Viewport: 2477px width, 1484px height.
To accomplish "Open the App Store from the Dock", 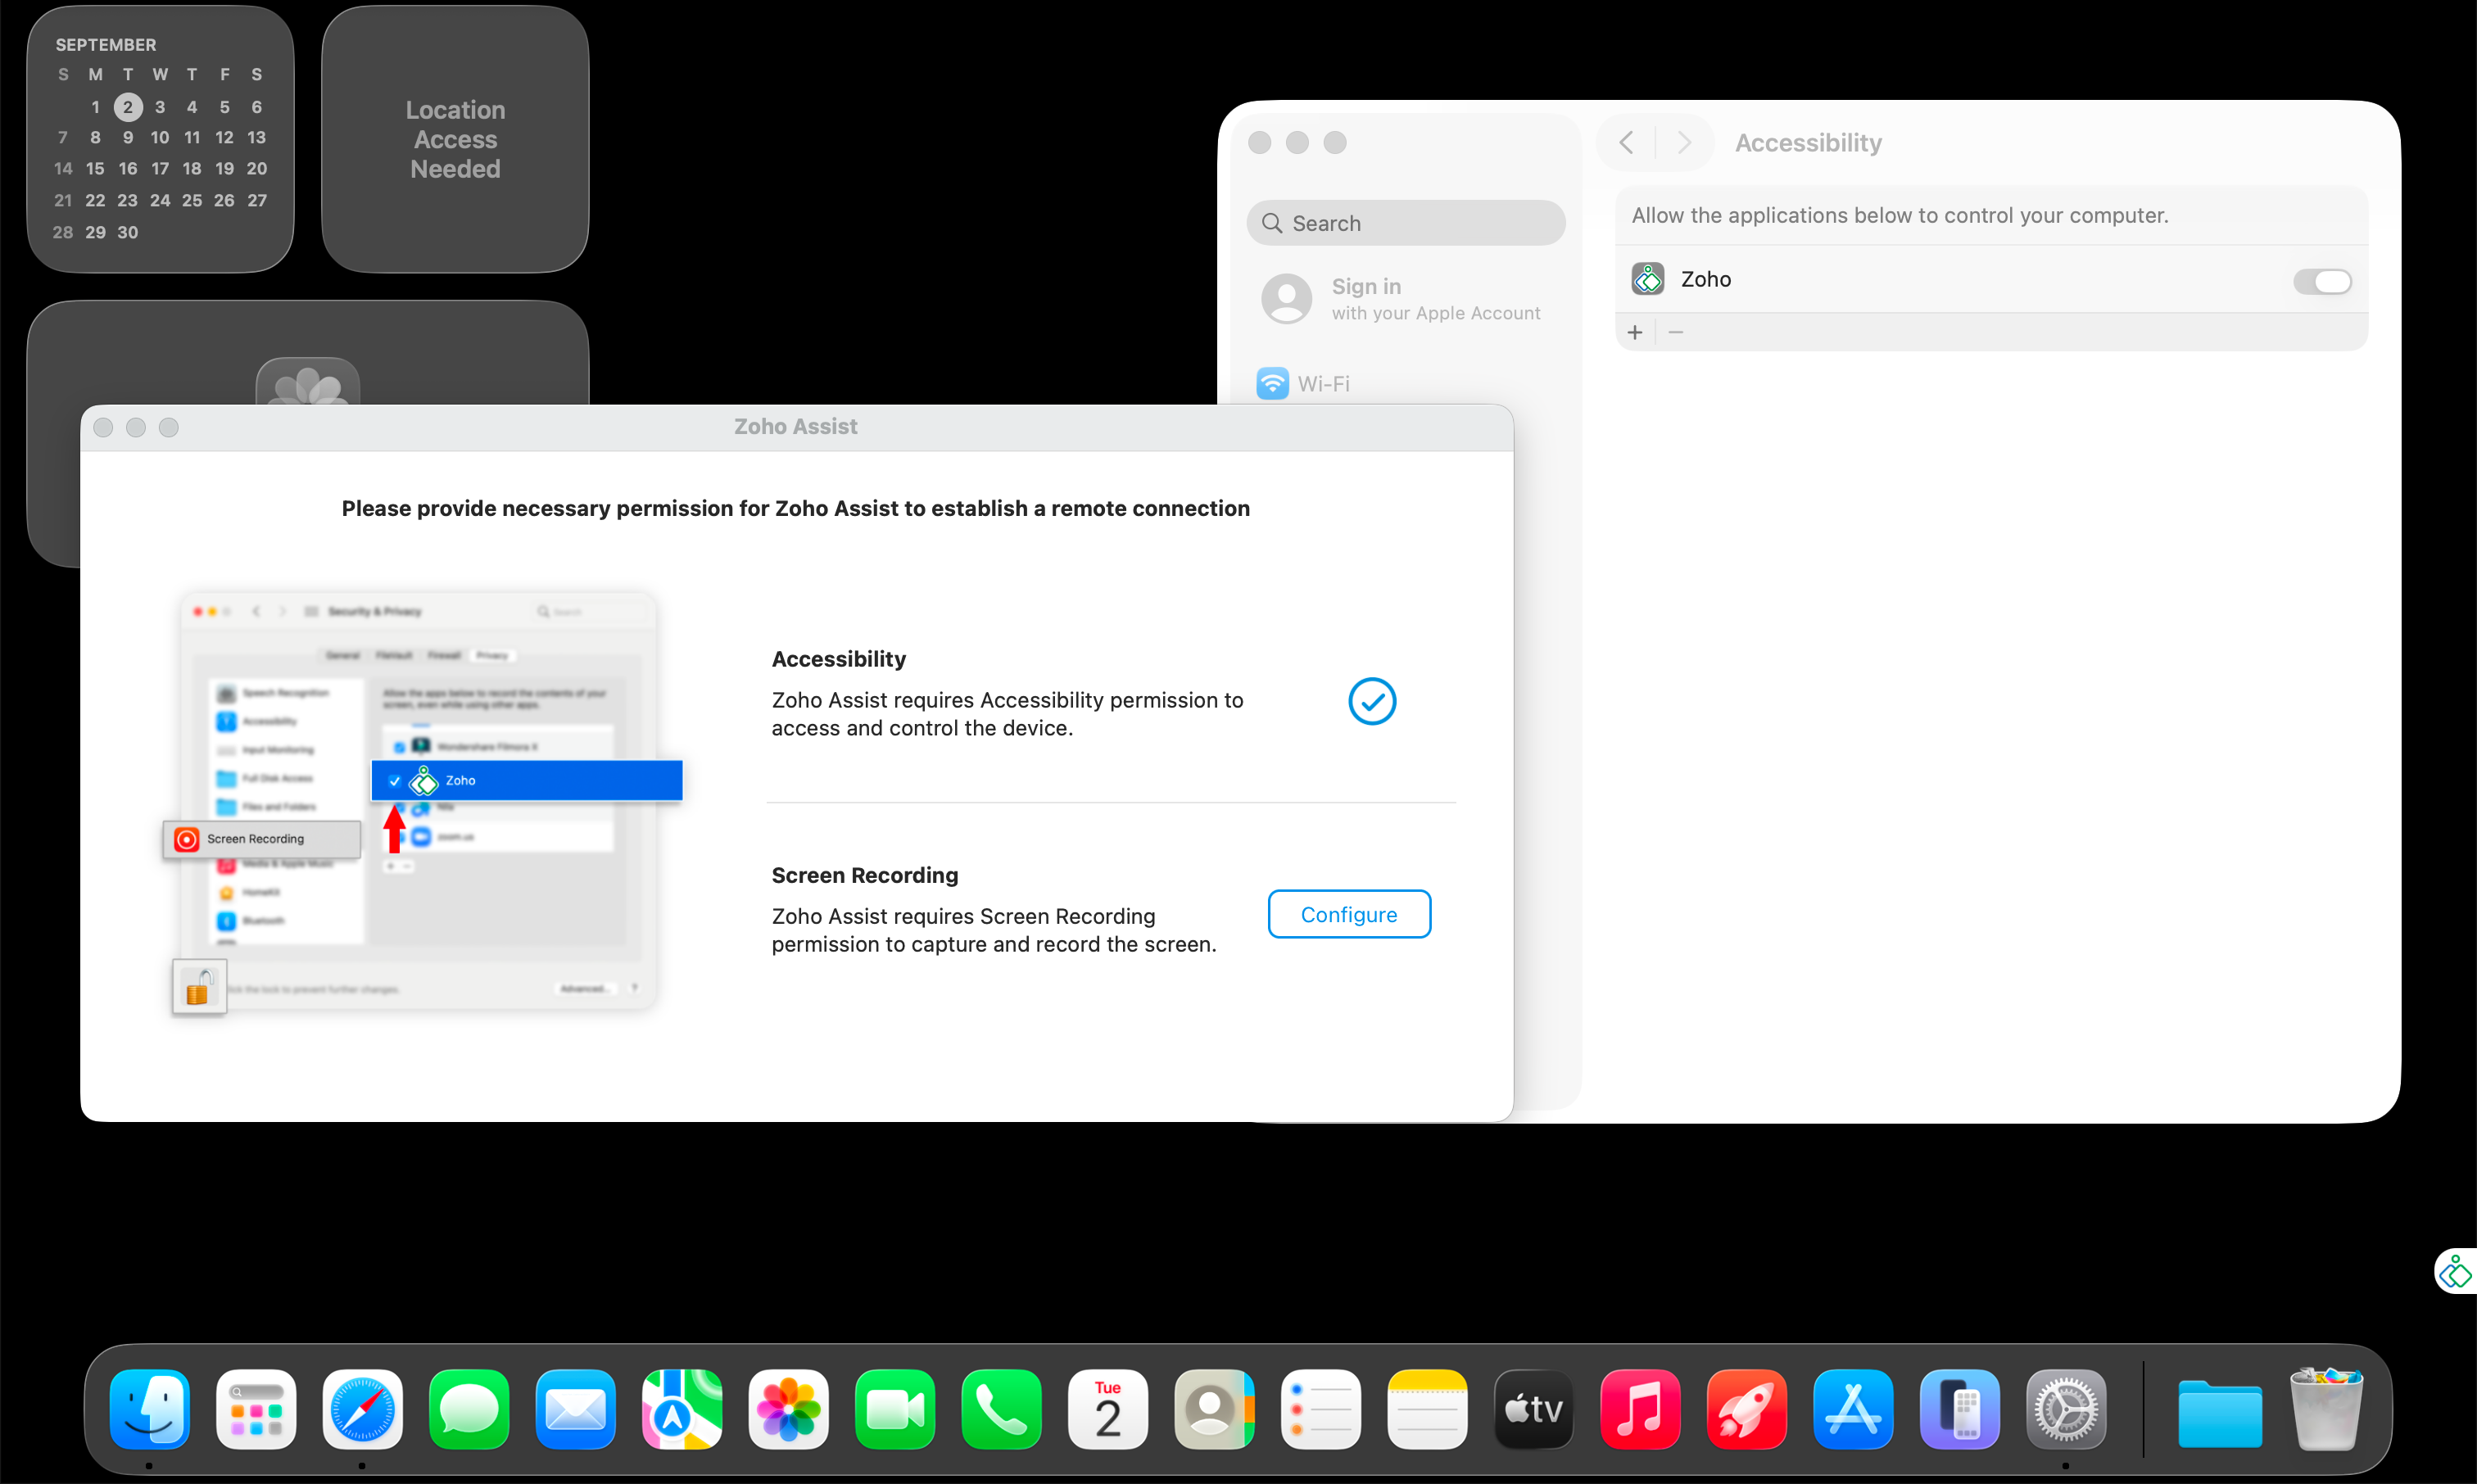I will [x=1852, y=1410].
